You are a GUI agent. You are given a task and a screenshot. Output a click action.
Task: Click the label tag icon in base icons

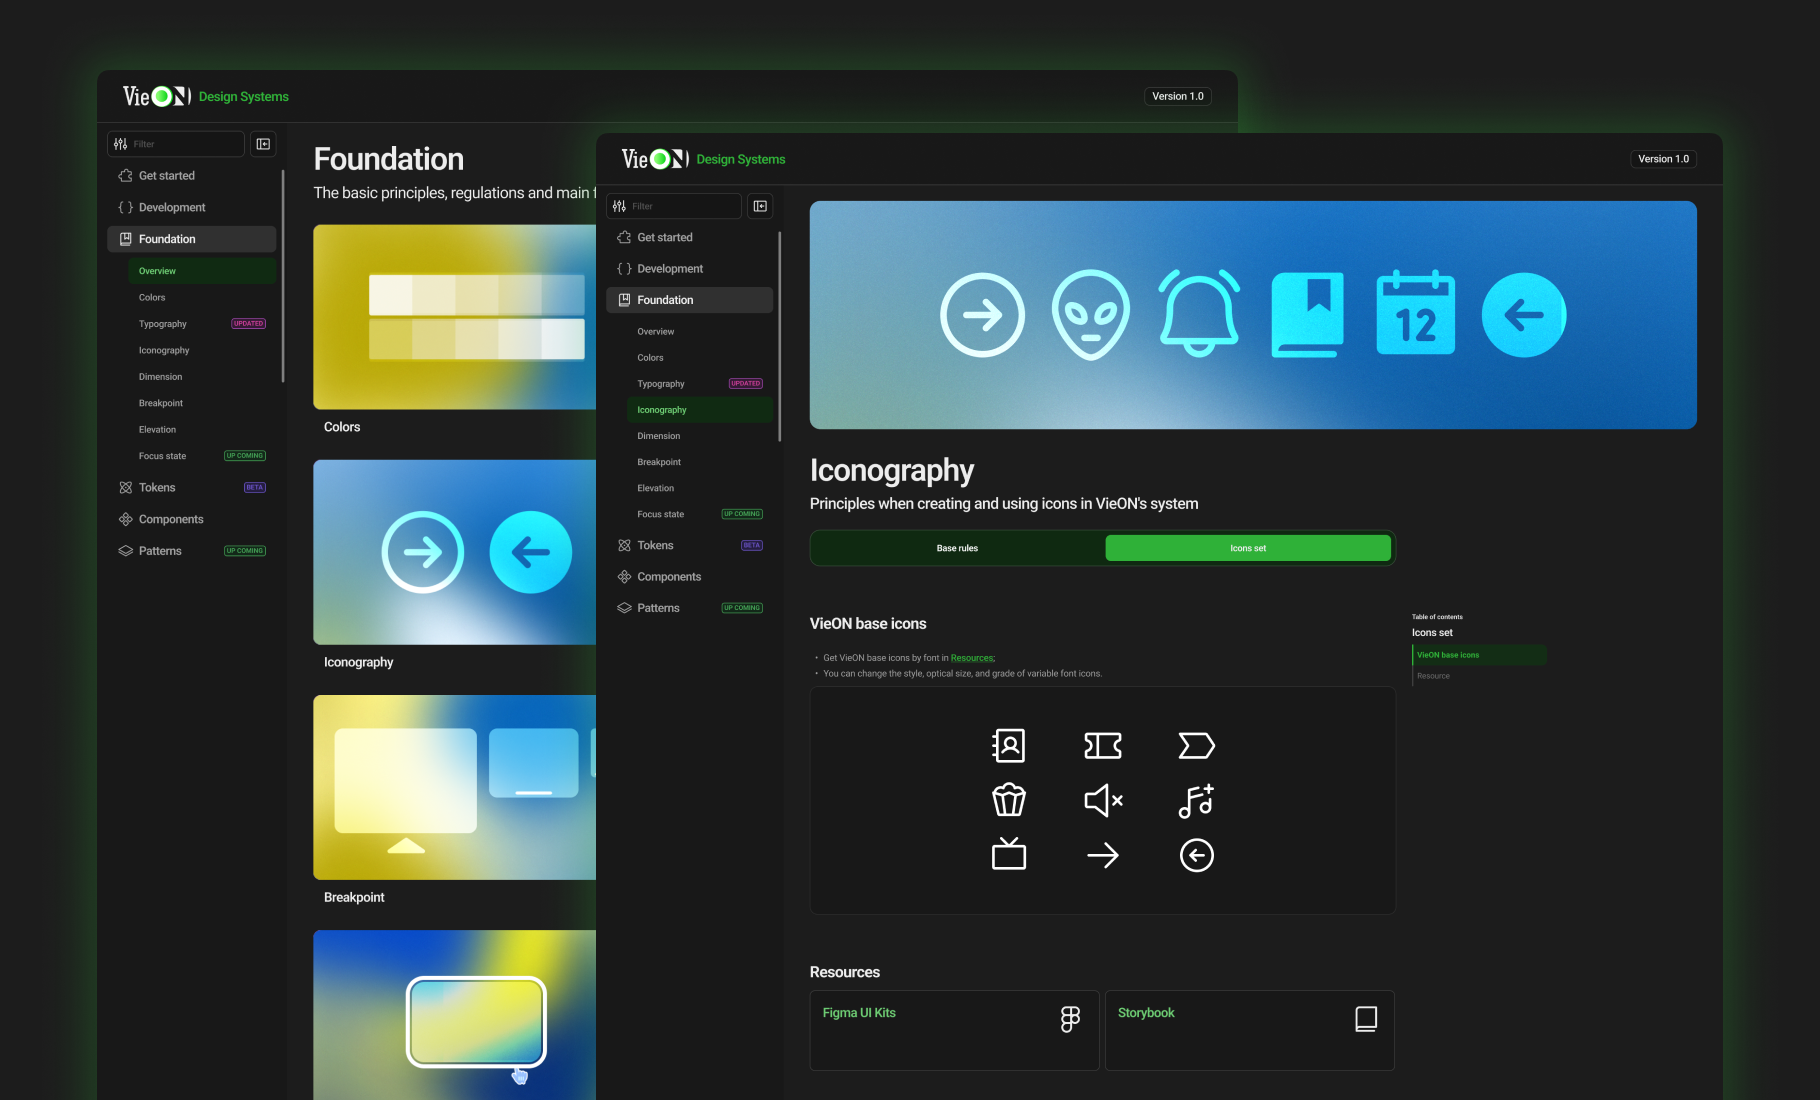pyautogui.click(x=1196, y=746)
